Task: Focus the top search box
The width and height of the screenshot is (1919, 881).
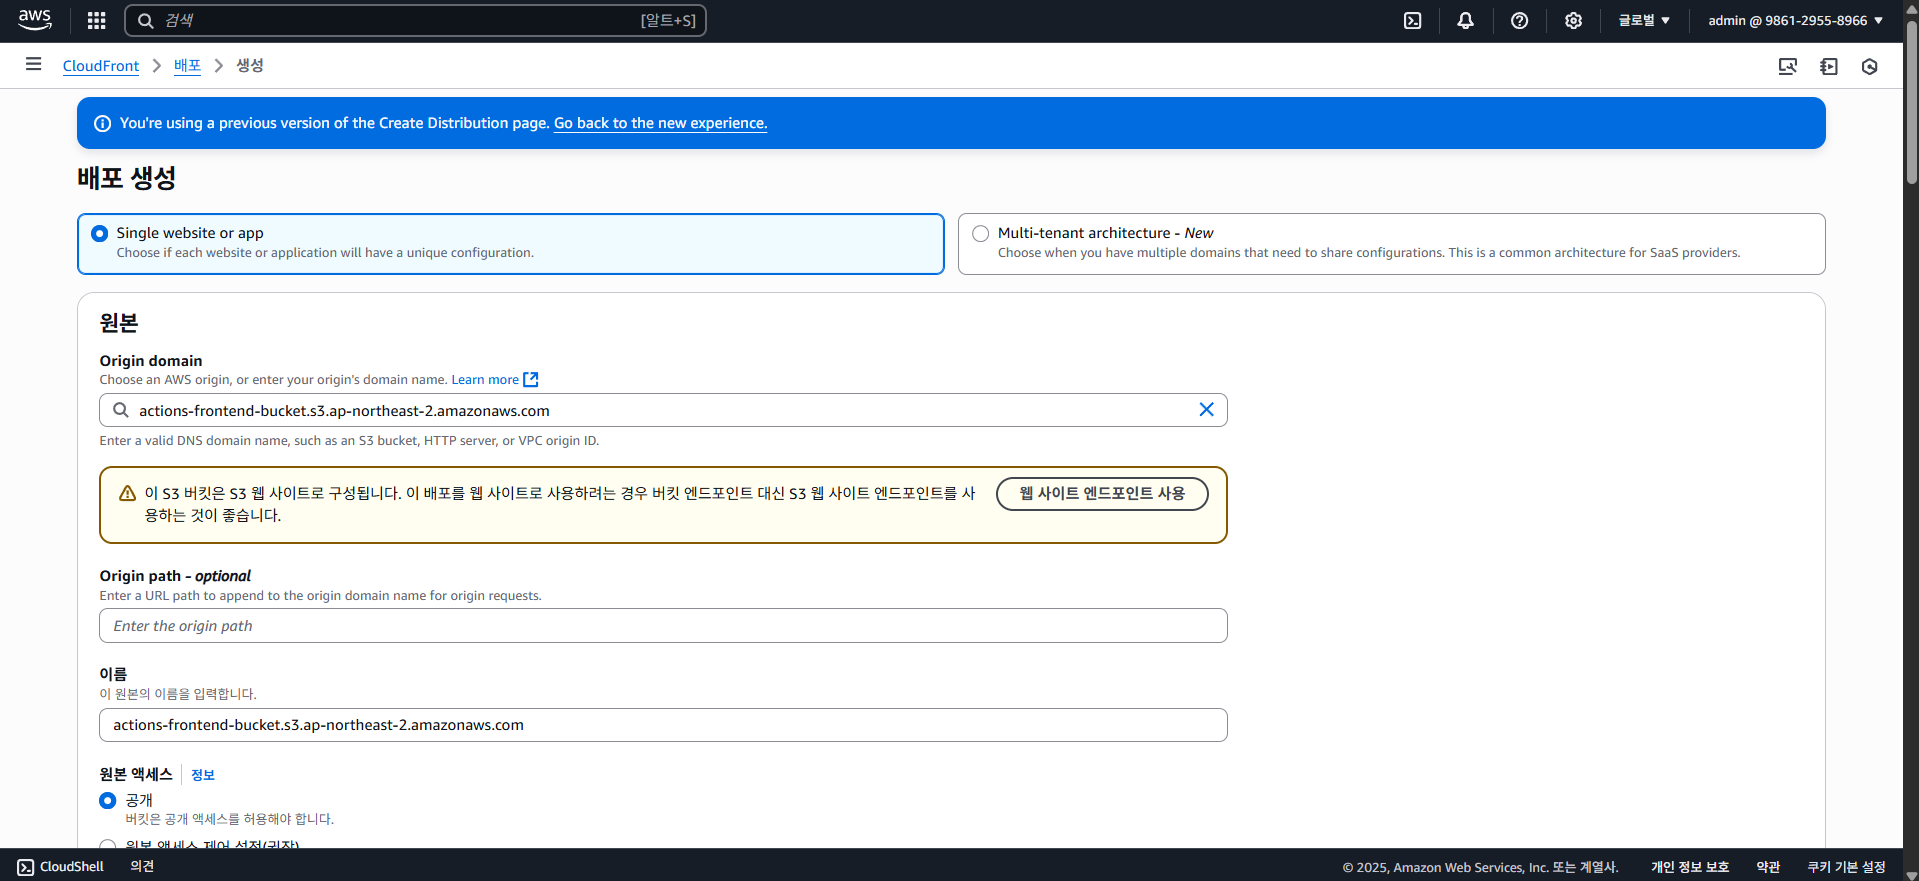Action: coord(415,20)
